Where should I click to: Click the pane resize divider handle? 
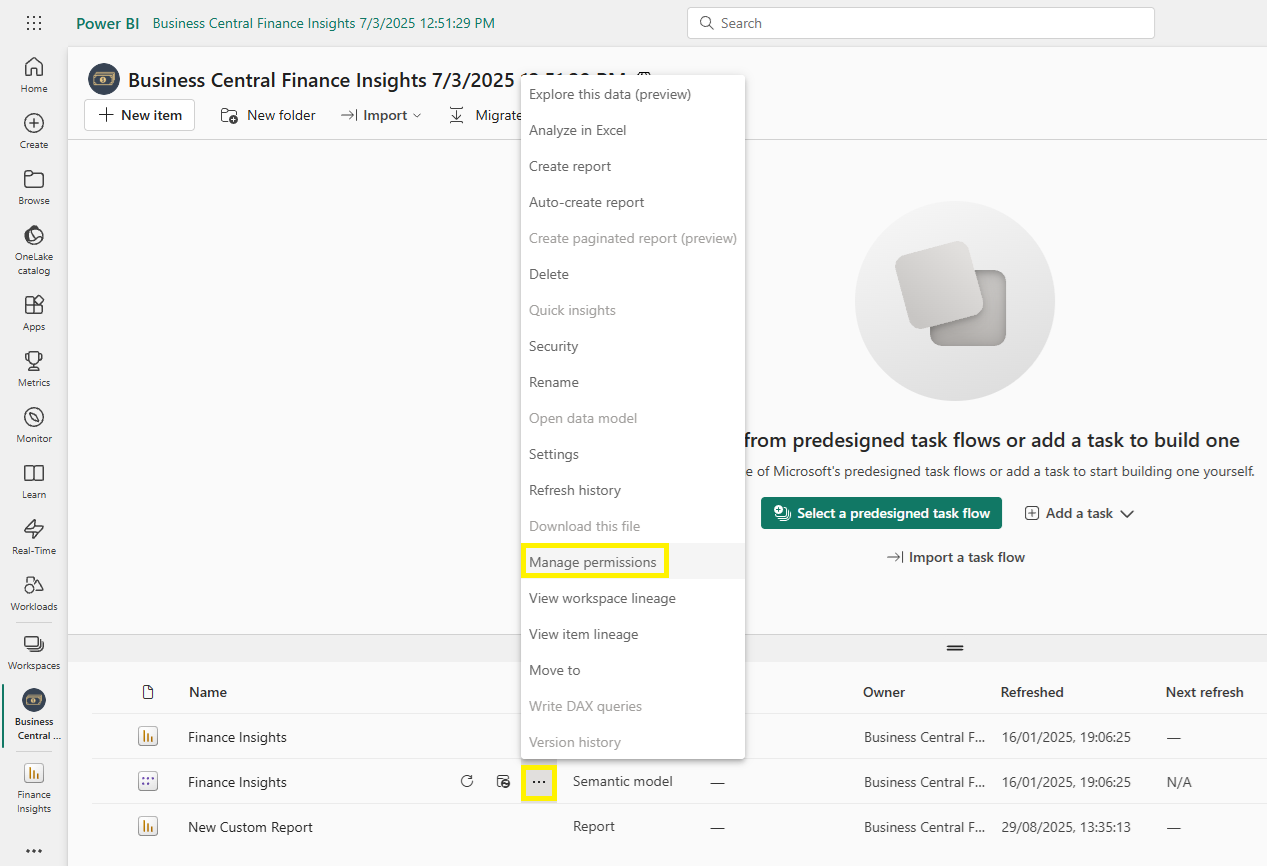(x=955, y=648)
